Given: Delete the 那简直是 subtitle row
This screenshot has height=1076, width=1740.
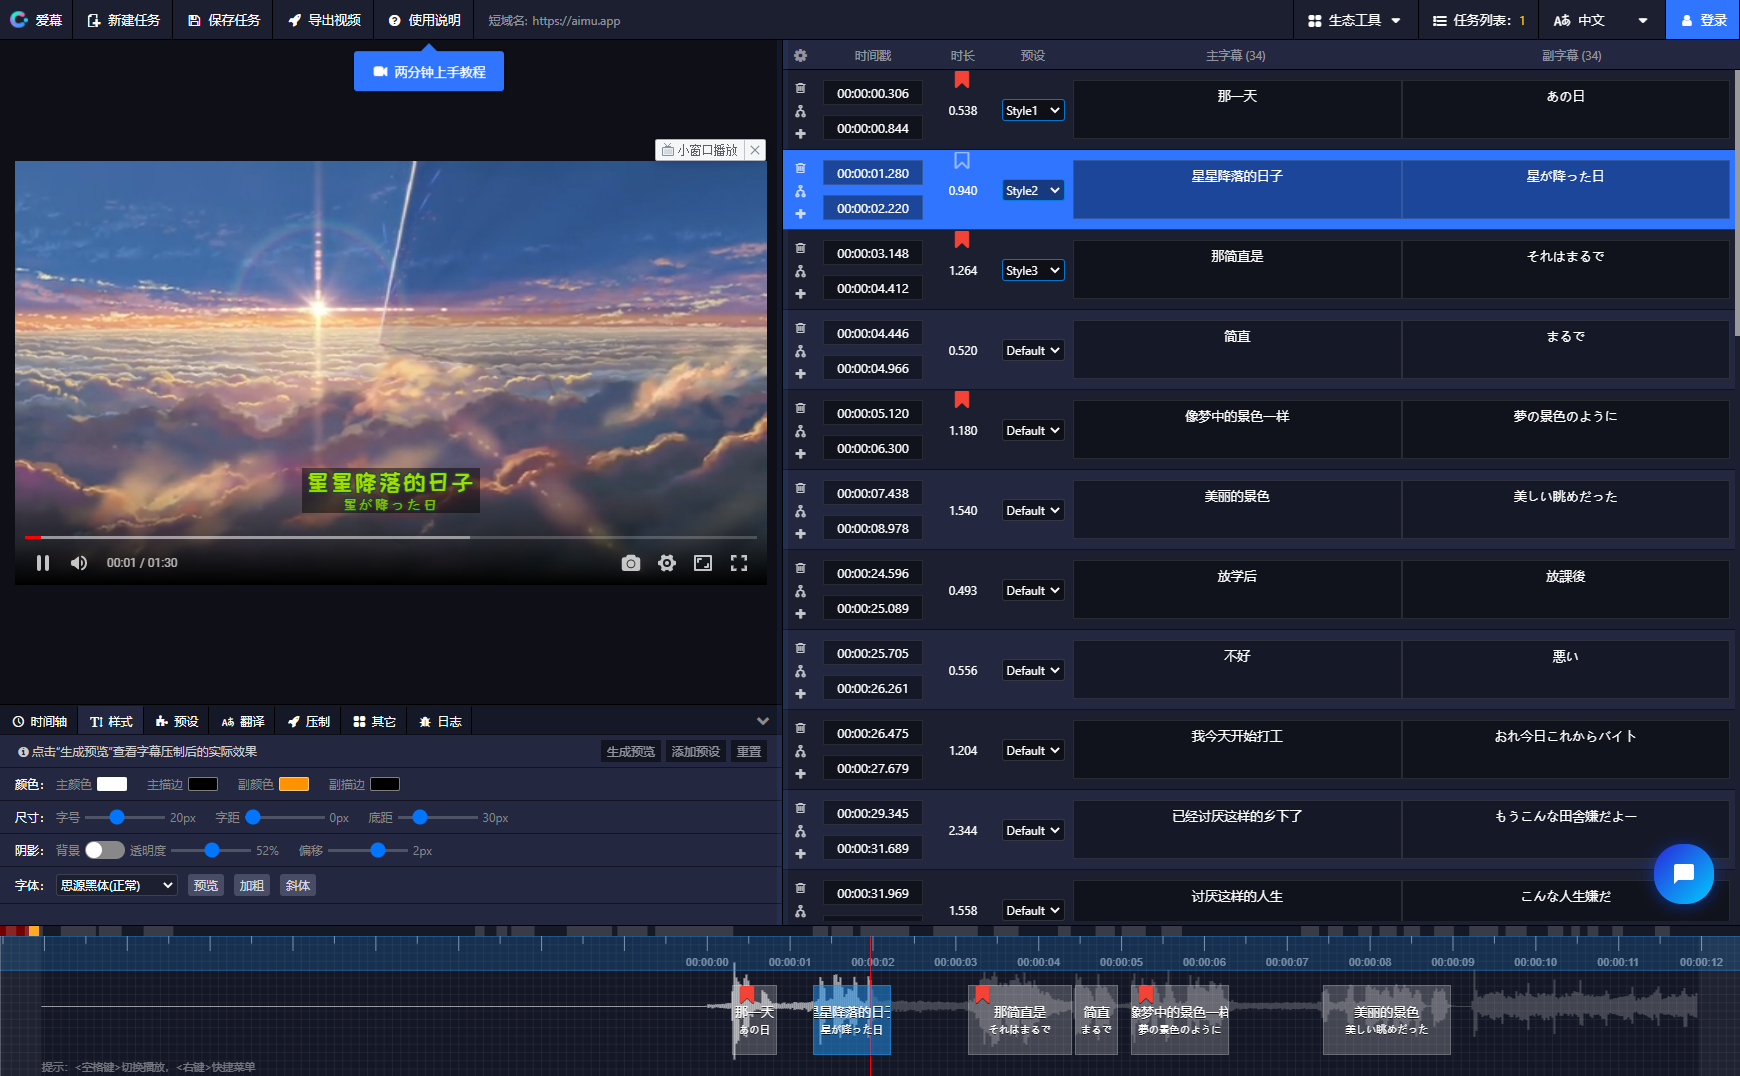Looking at the screenshot, I should tap(800, 248).
